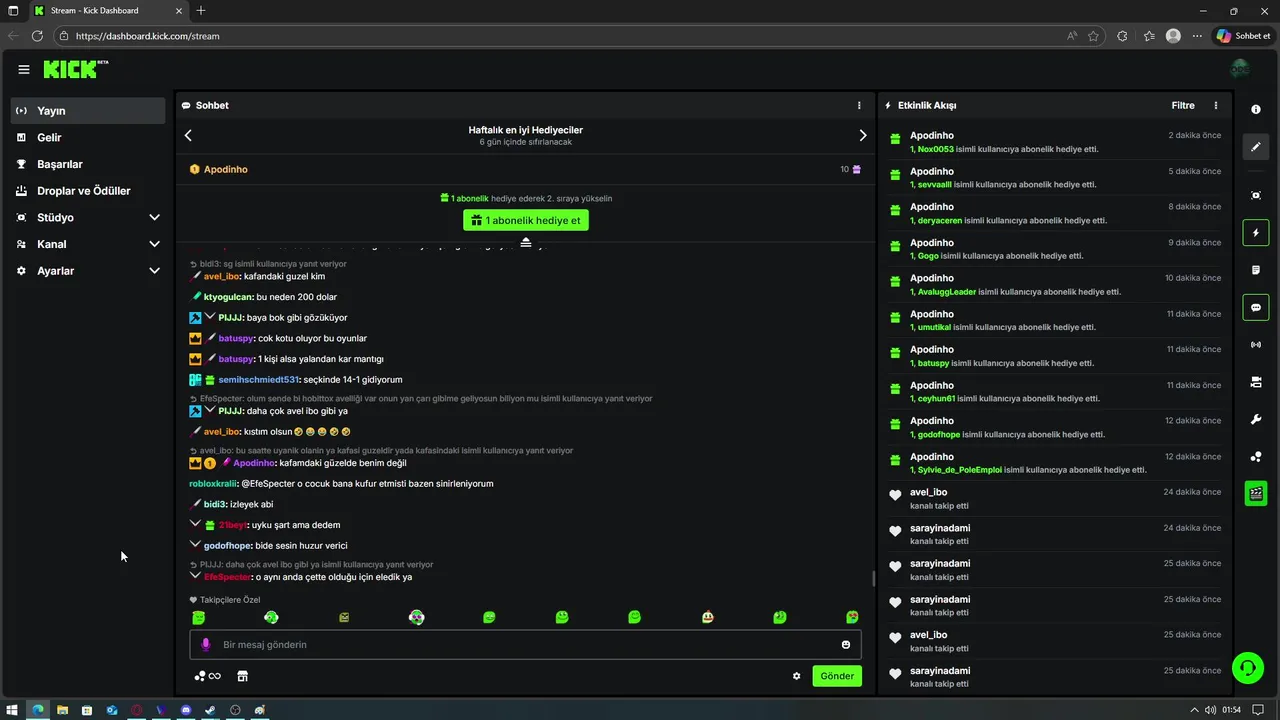Refresh the page with the browser reload button
This screenshot has width=1280, height=720.
tap(37, 36)
